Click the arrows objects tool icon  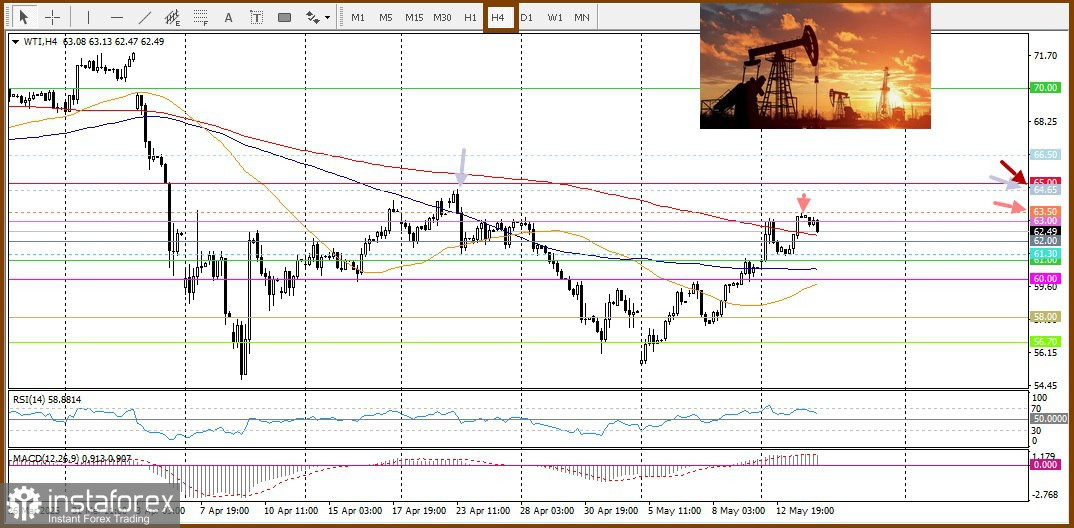[x=312, y=17]
